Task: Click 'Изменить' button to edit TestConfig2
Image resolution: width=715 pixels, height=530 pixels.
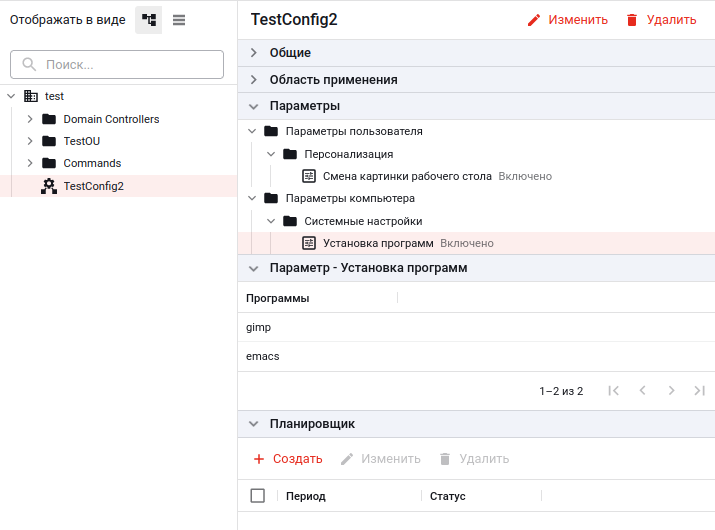Action: pos(567,20)
